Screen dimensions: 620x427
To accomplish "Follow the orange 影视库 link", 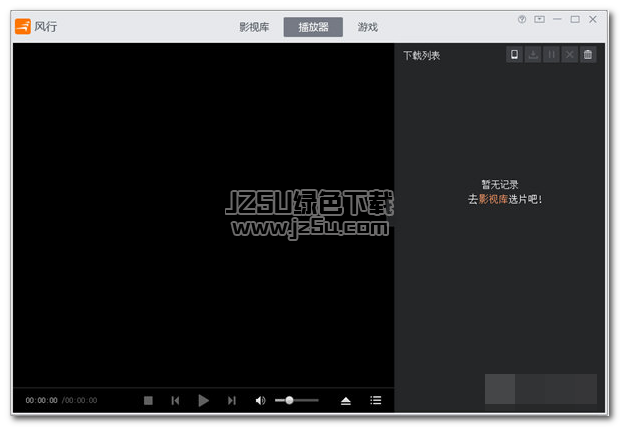I will [x=493, y=199].
